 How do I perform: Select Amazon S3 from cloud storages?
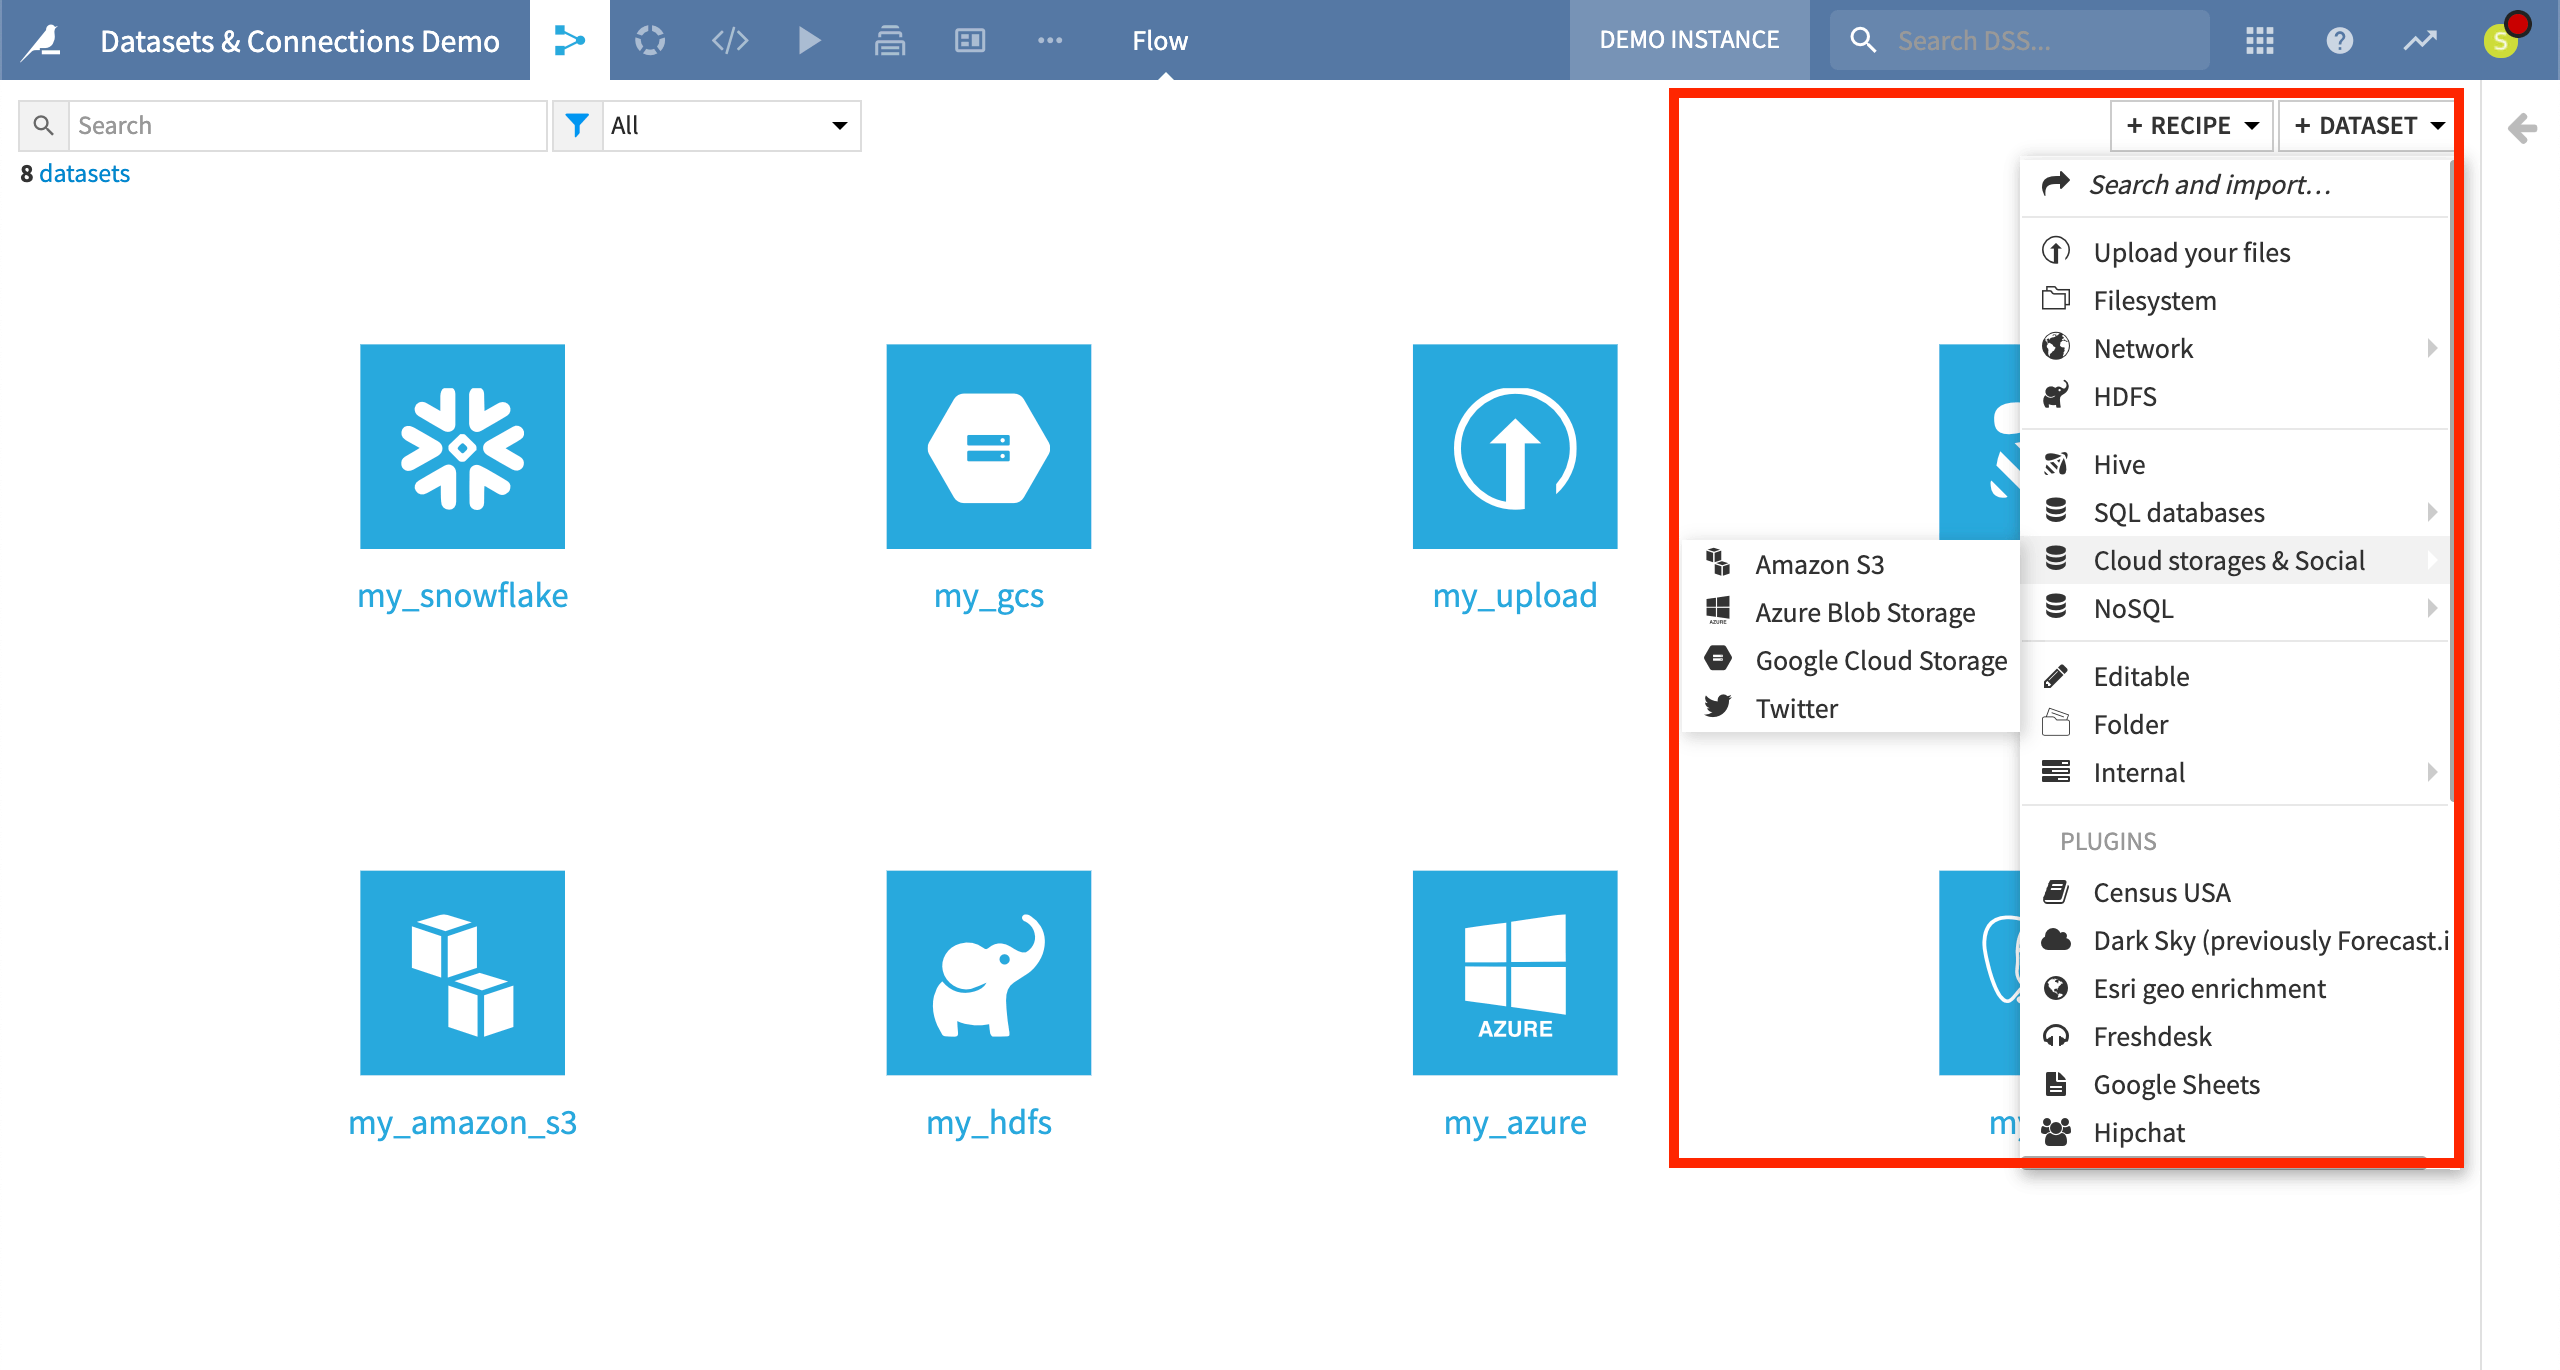click(x=1819, y=565)
